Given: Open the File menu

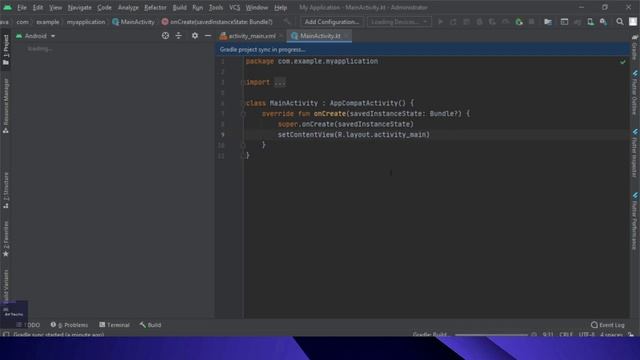Looking at the screenshot, I should pos(22,7).
